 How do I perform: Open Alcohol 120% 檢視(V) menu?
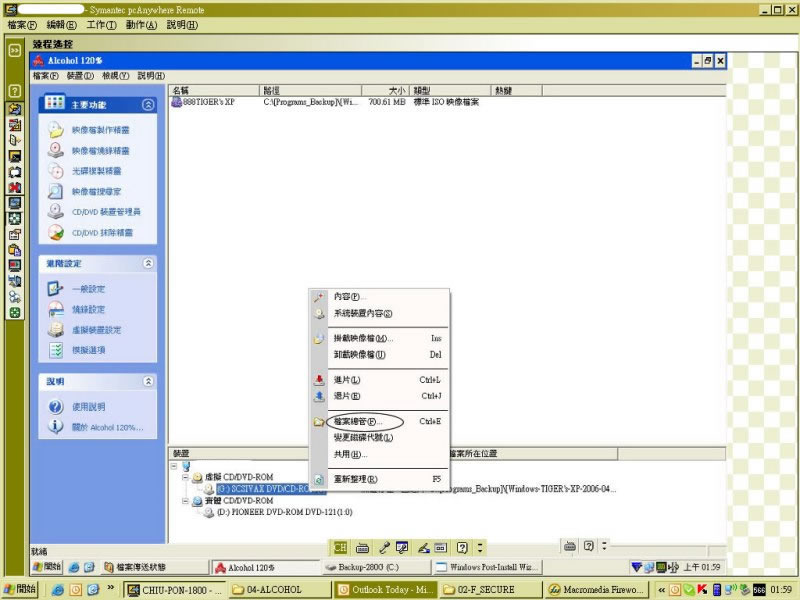click(115, 76)
